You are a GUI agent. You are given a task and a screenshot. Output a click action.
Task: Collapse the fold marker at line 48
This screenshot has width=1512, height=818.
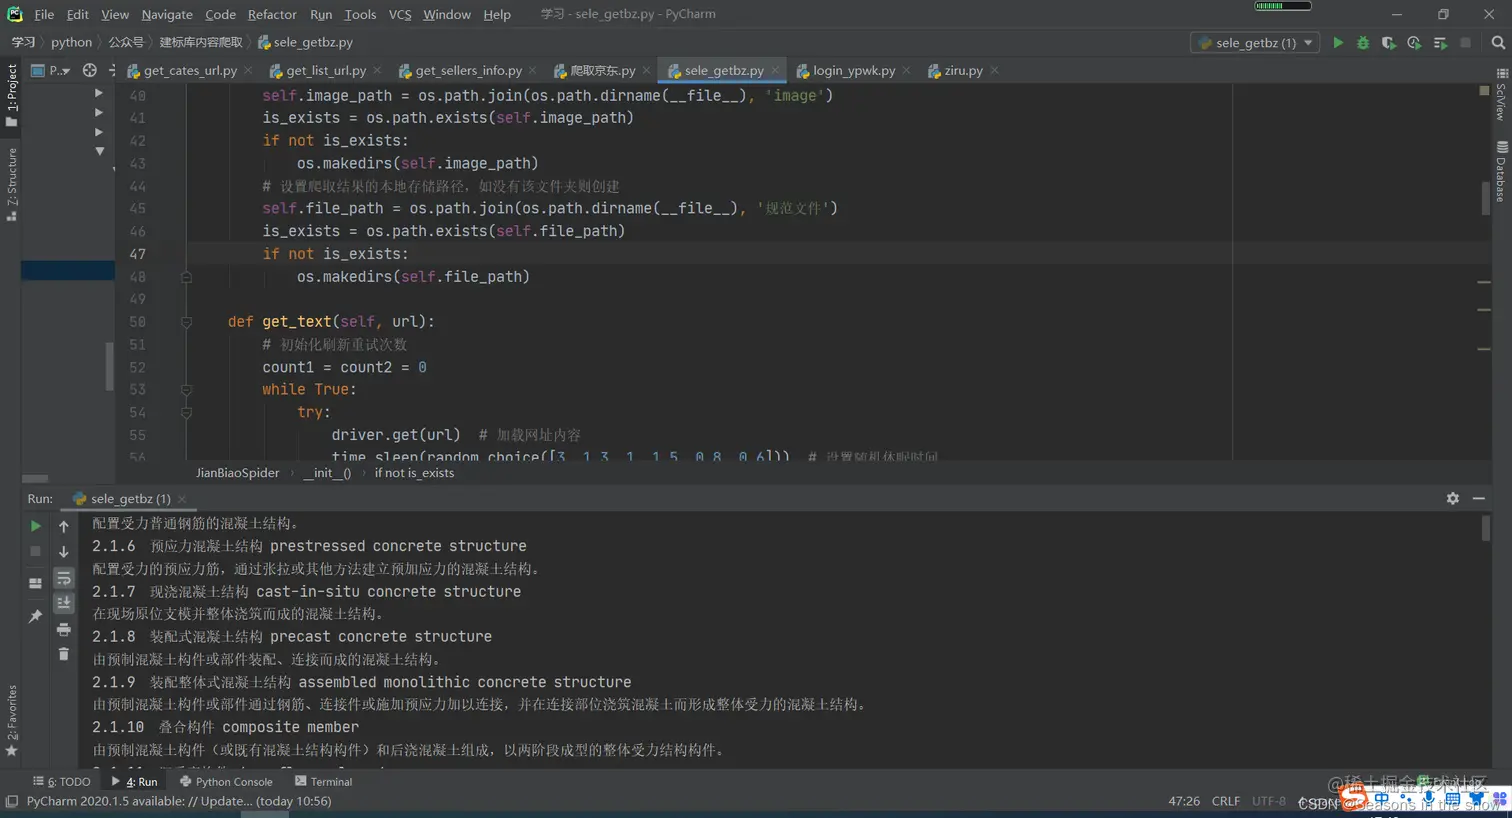[x=186, y=277]
